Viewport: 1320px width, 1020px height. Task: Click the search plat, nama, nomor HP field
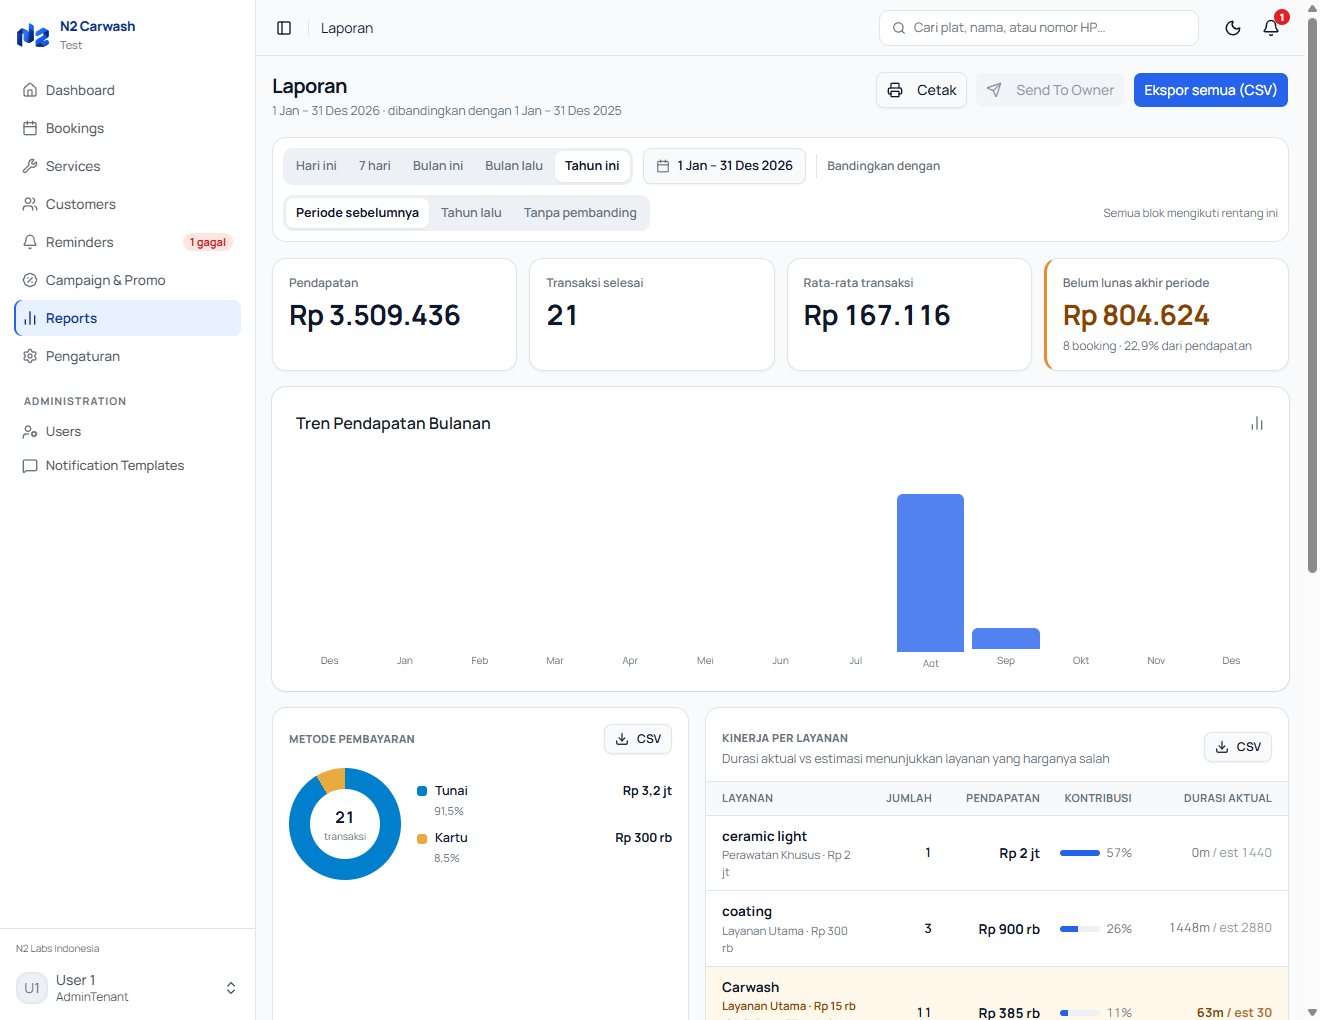pyautogui.click(x=1039, y=28)
